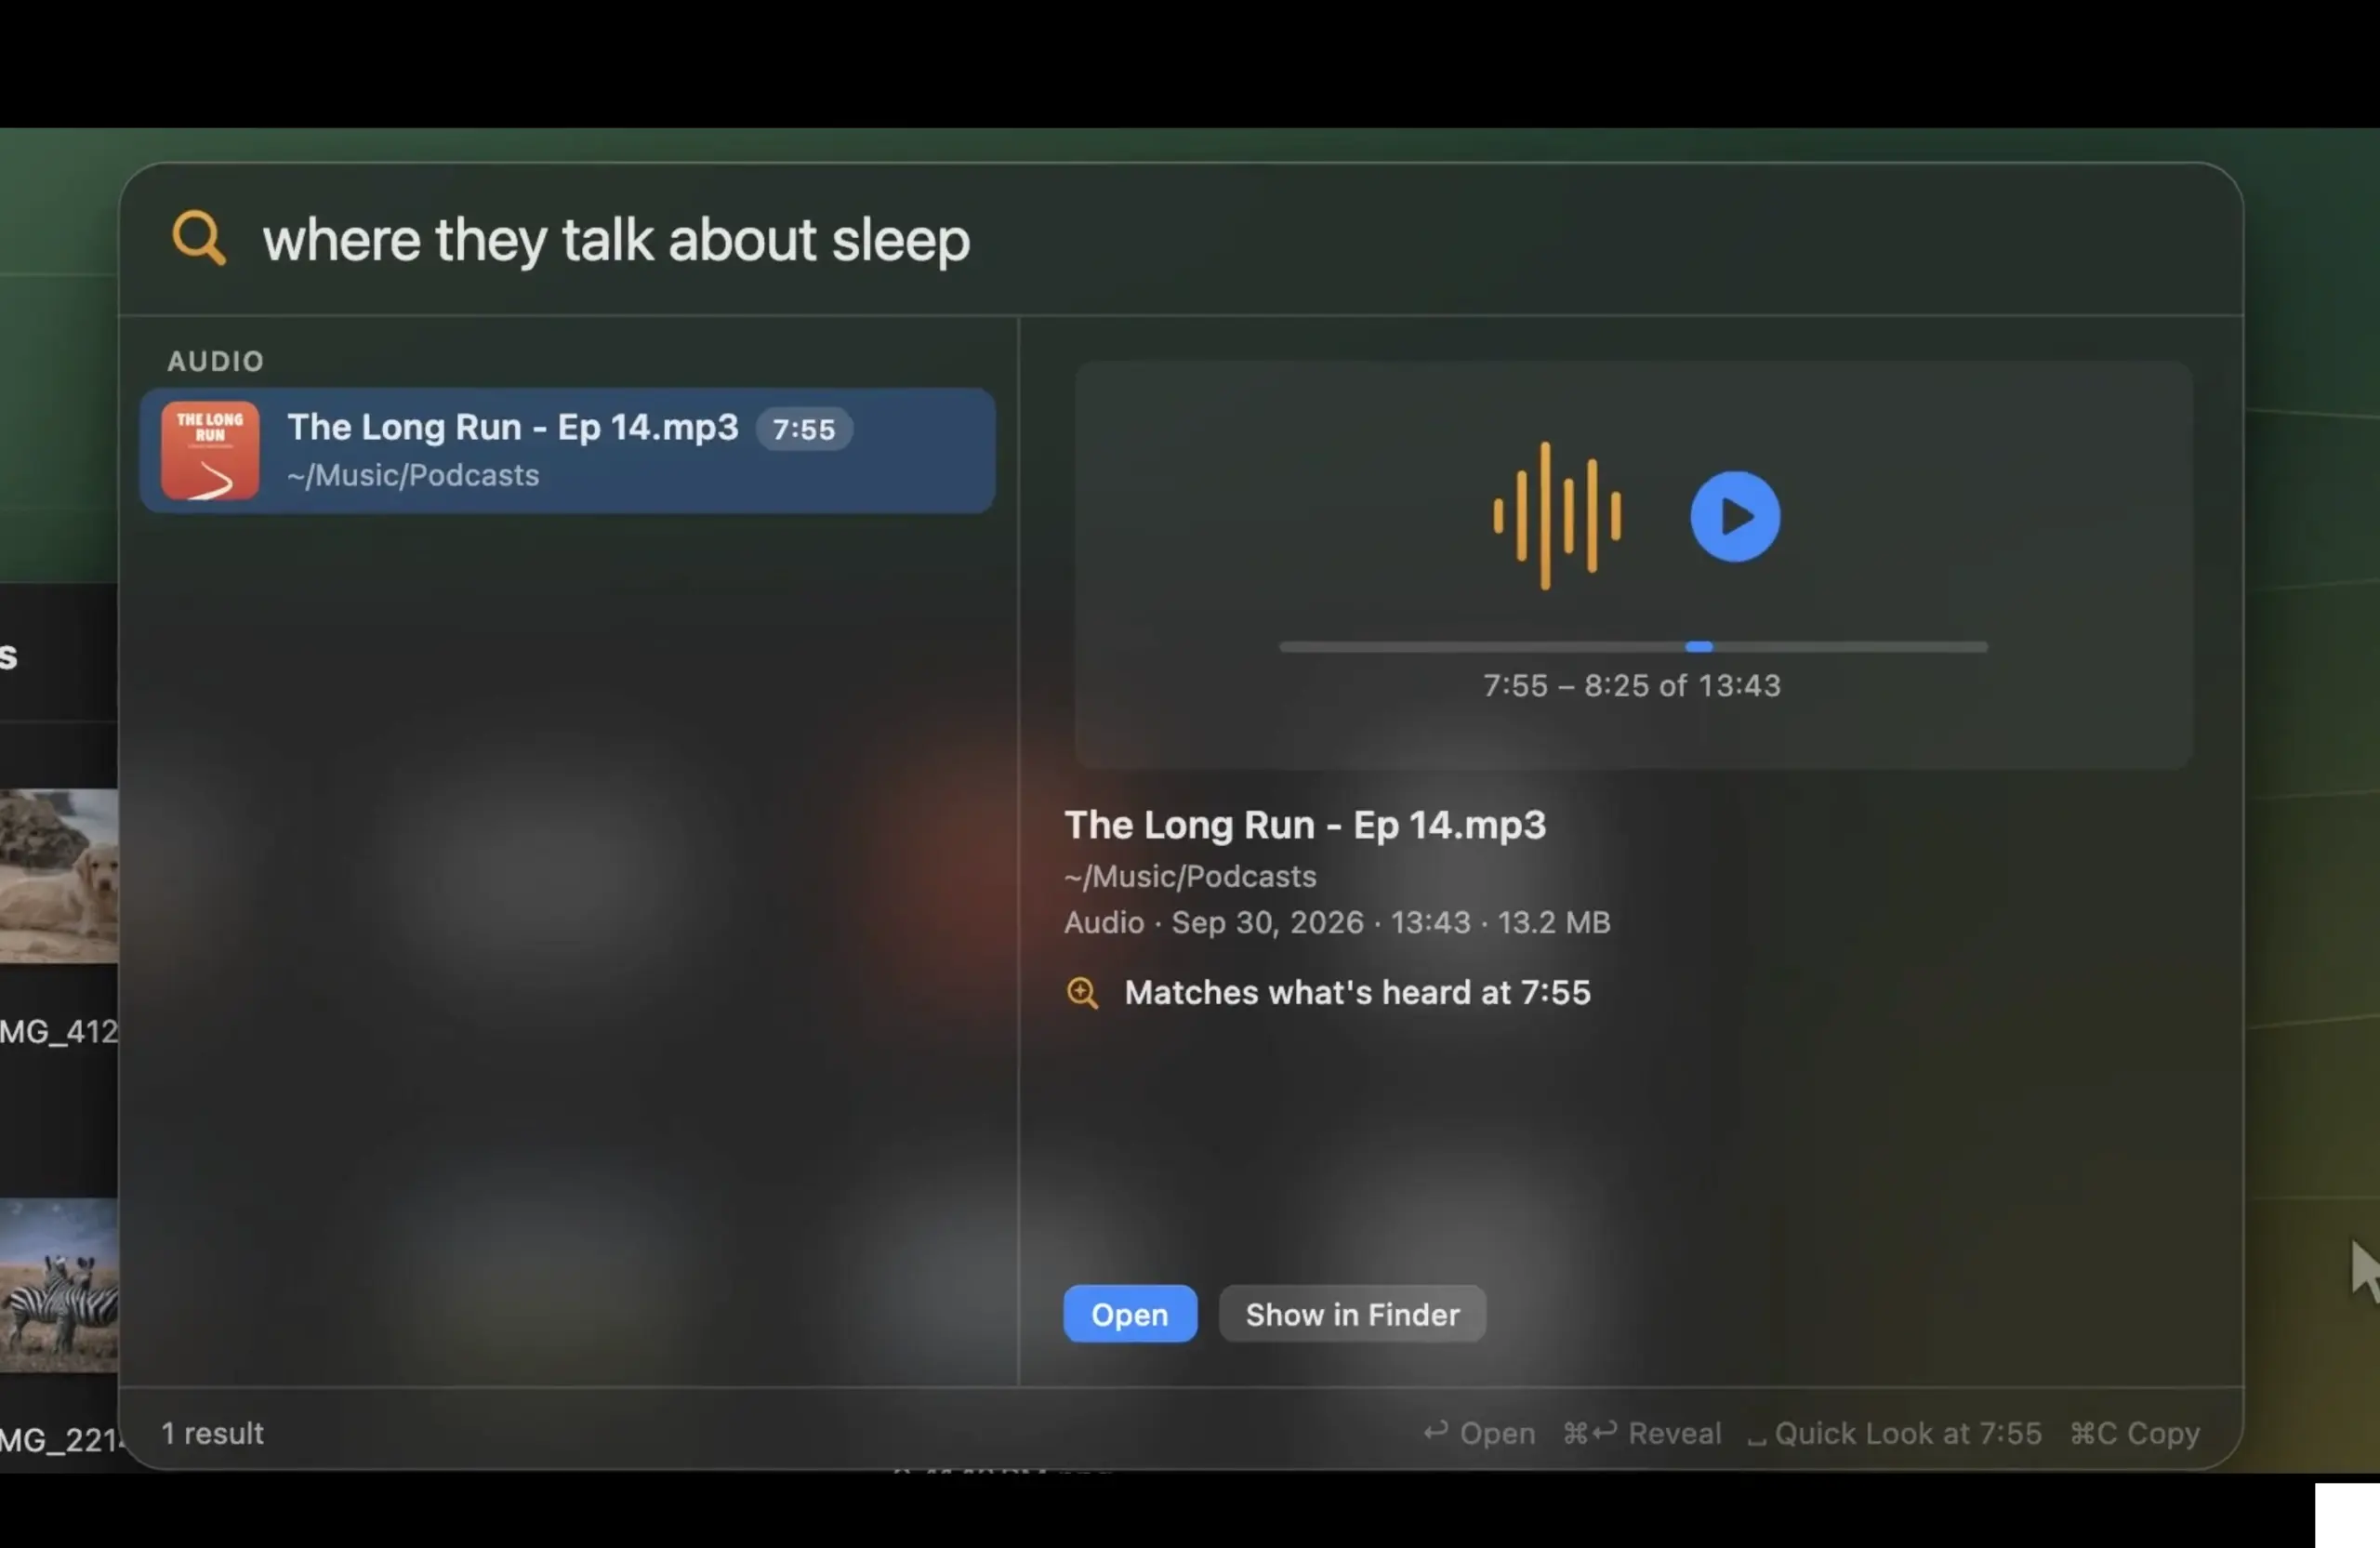The width and height of the screenshot is (2380, 1548).
Task: Click the file title in the details pane
Action: point(1305,825)
